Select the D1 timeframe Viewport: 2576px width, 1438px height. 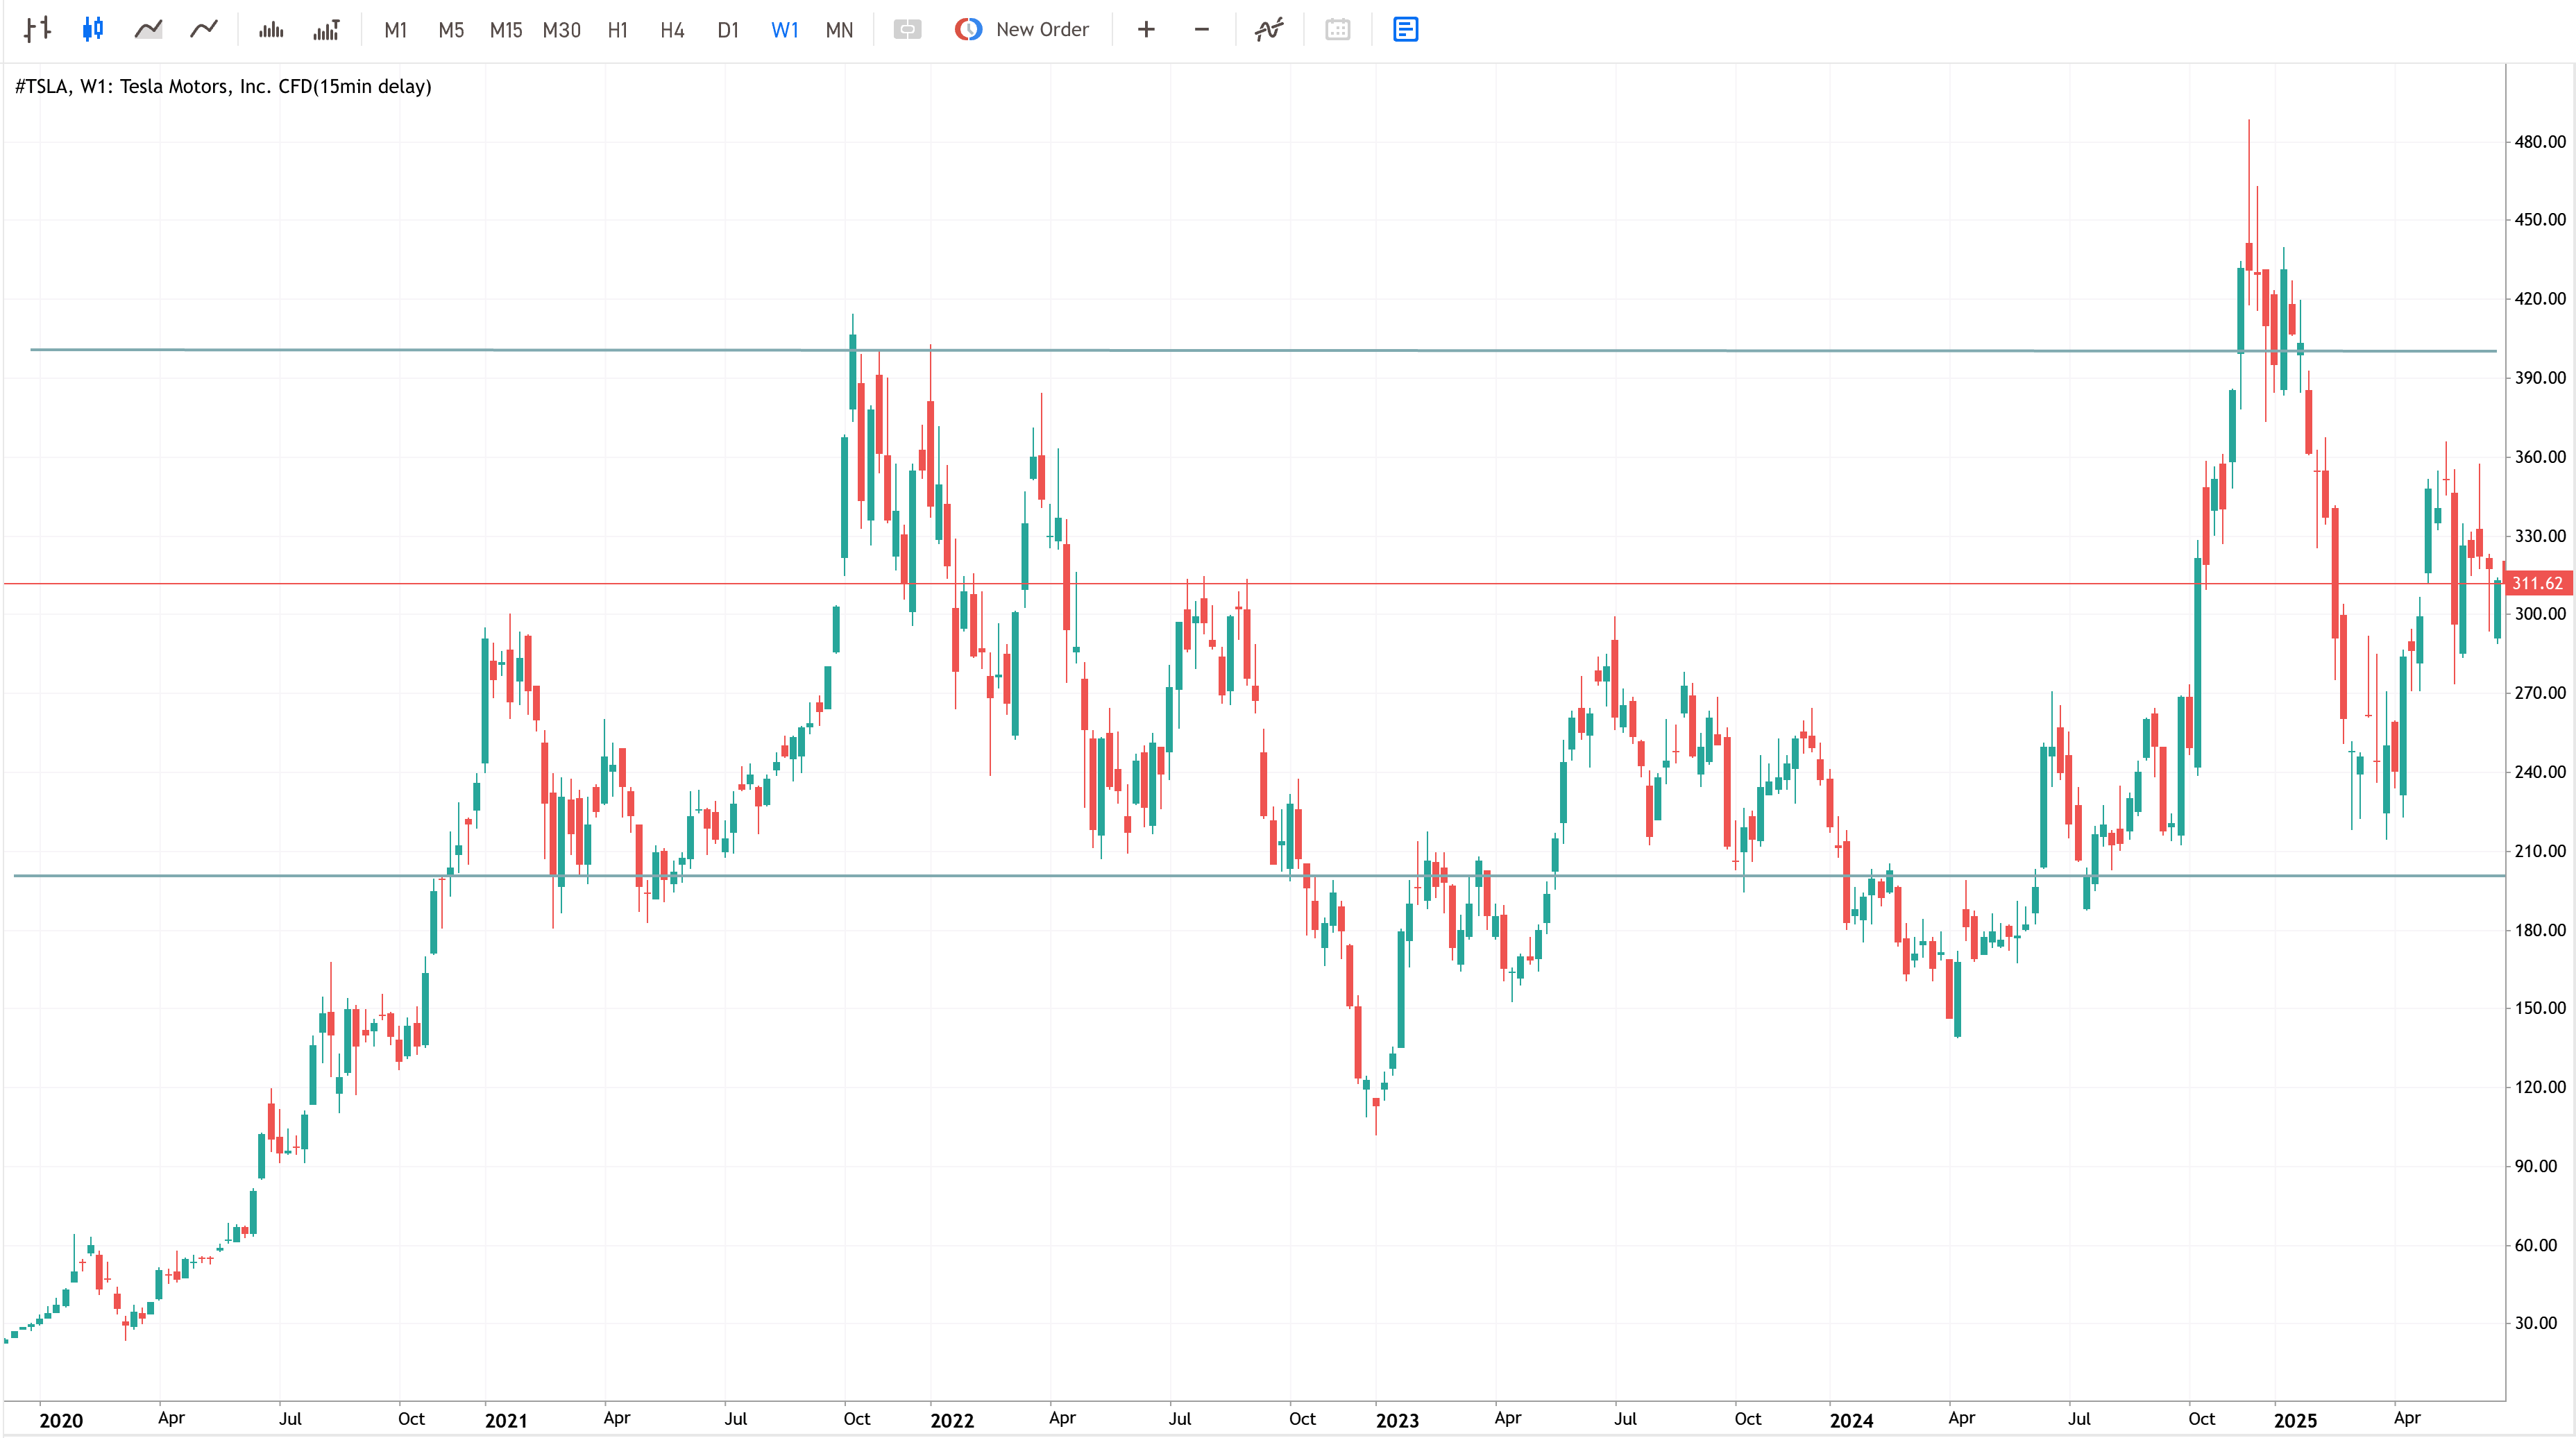pos(728,30)
